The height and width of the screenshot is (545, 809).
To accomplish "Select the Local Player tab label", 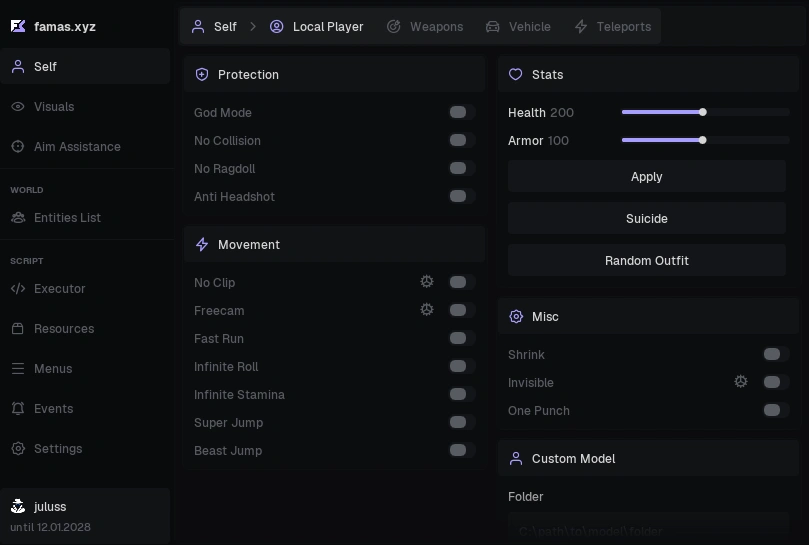I will 328,26.
